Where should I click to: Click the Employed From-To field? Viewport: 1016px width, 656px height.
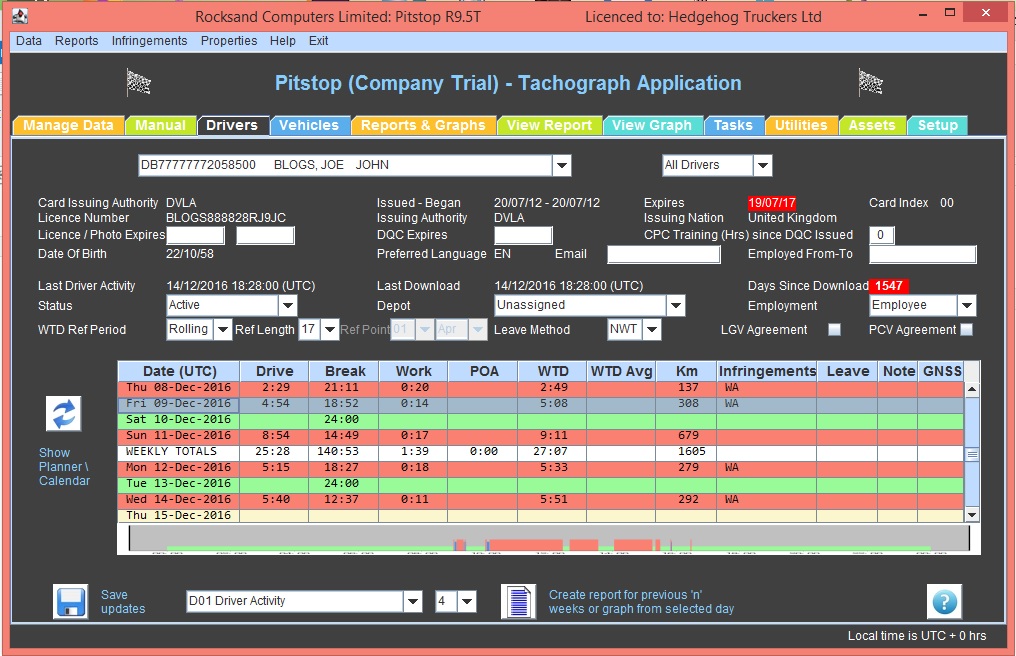[922, 255]
